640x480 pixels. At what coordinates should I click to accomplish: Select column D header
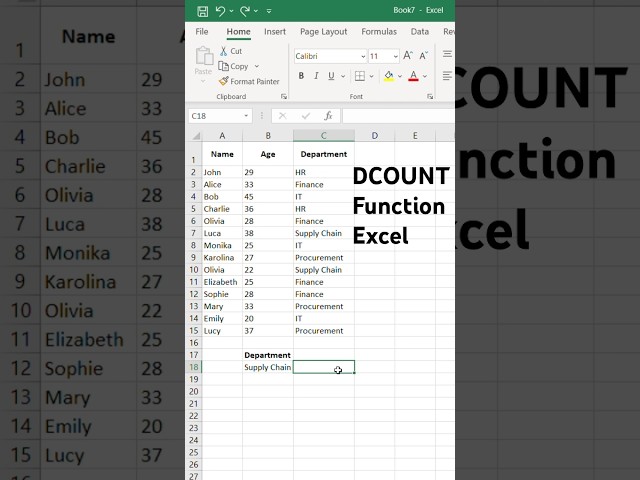tap(374, 136)
